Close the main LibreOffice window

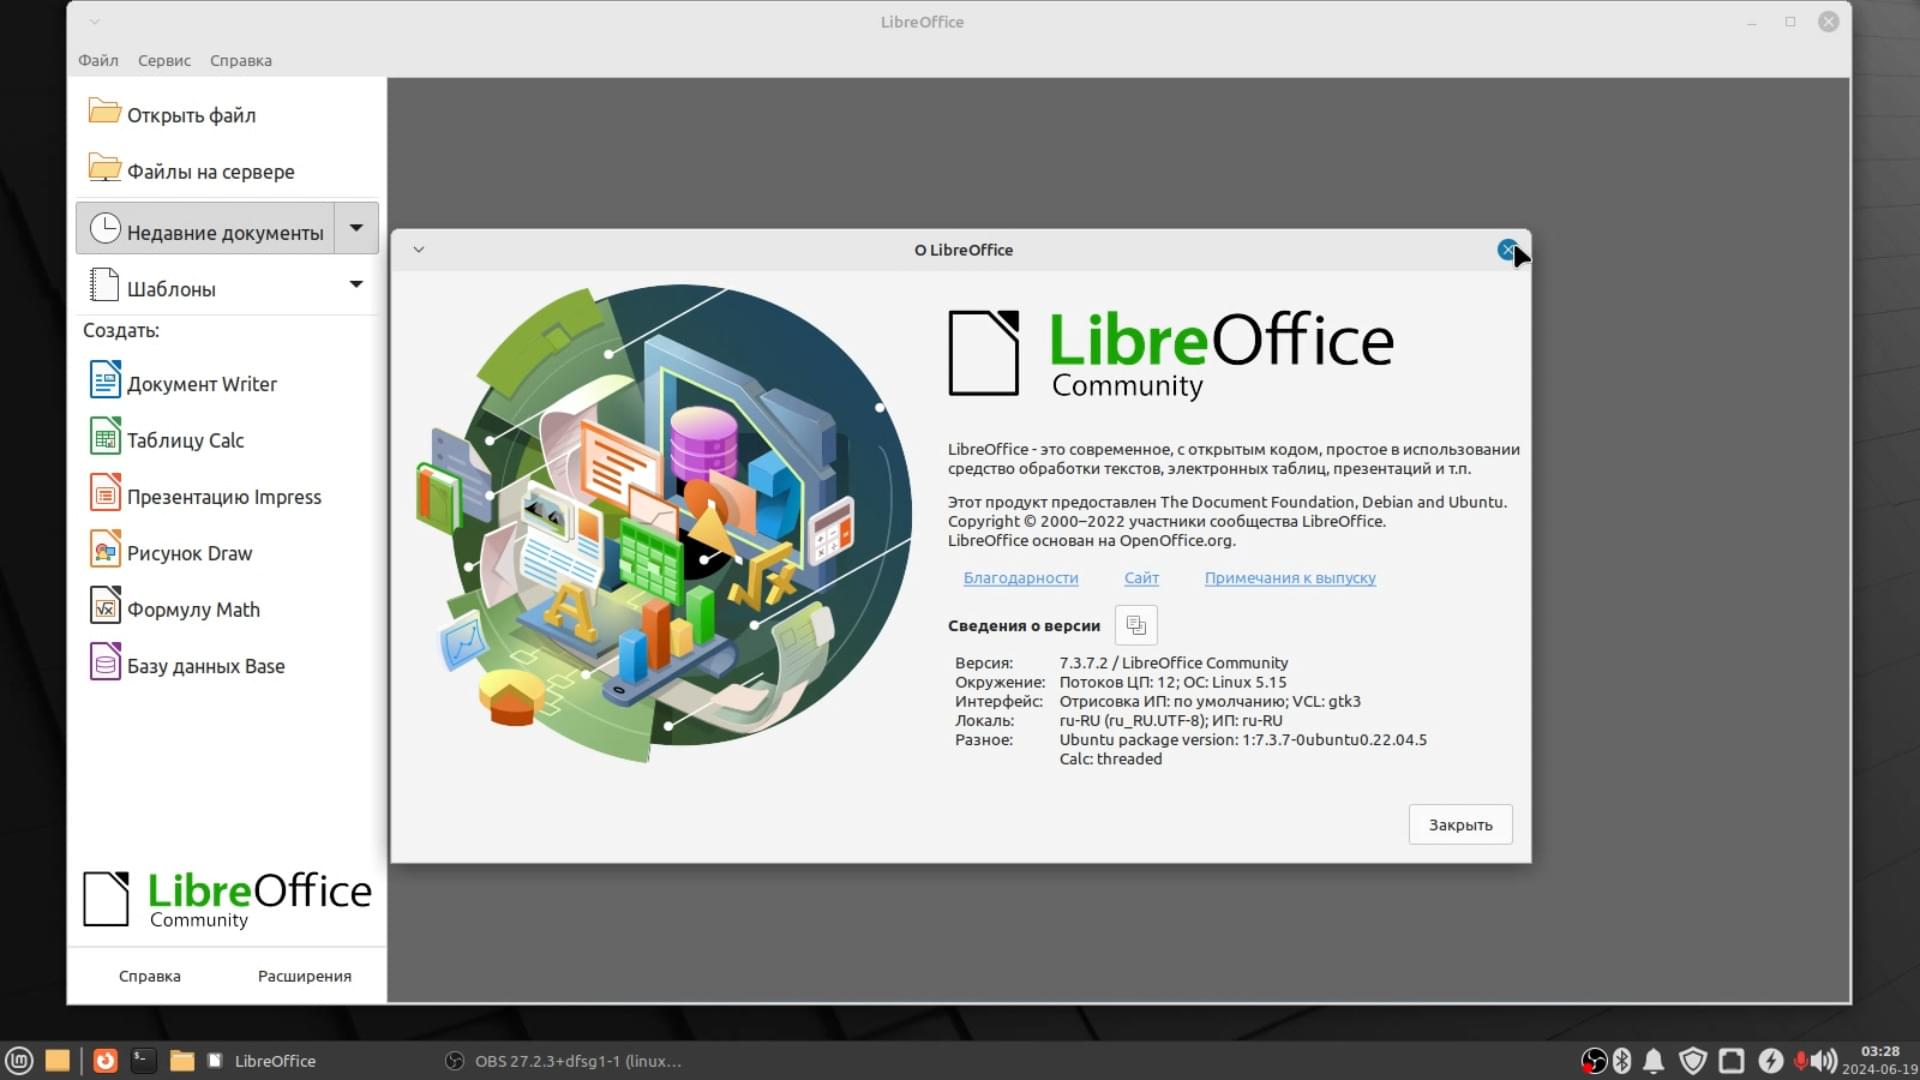point(1828,22)
